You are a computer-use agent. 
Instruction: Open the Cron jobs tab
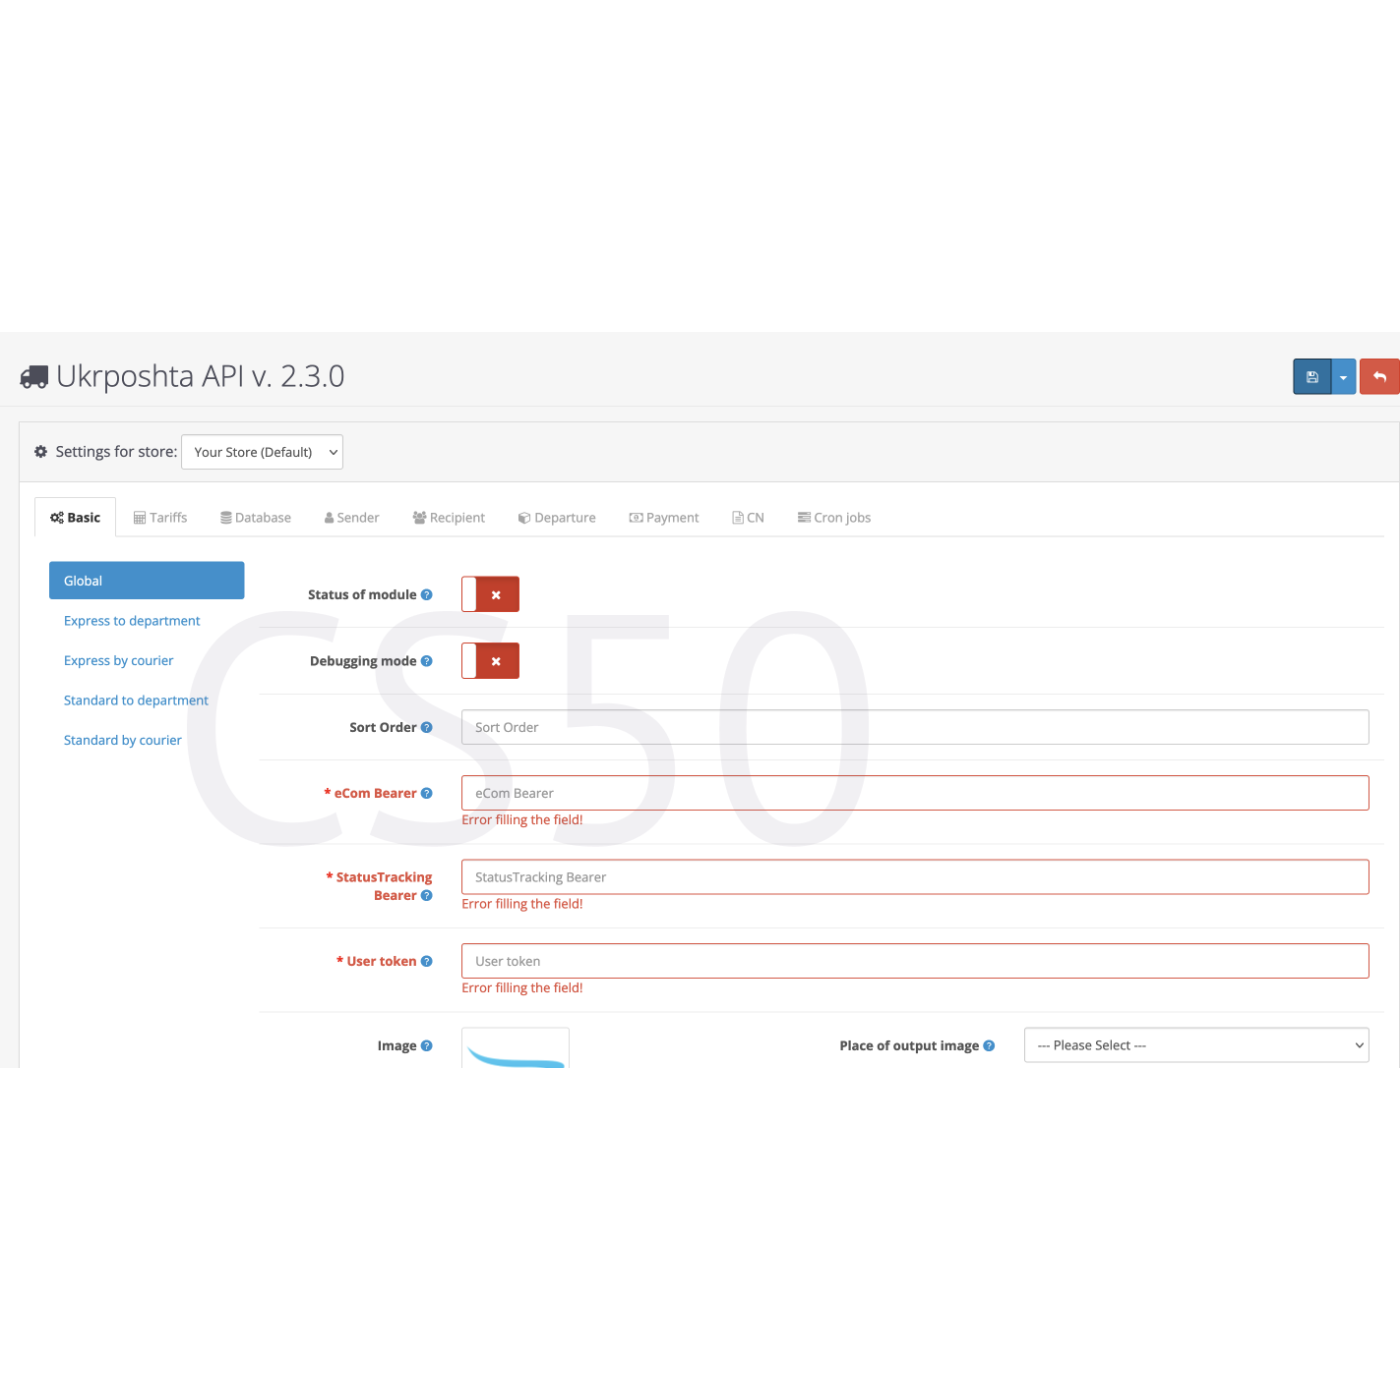pyautogui.click(x=834, y=518)
